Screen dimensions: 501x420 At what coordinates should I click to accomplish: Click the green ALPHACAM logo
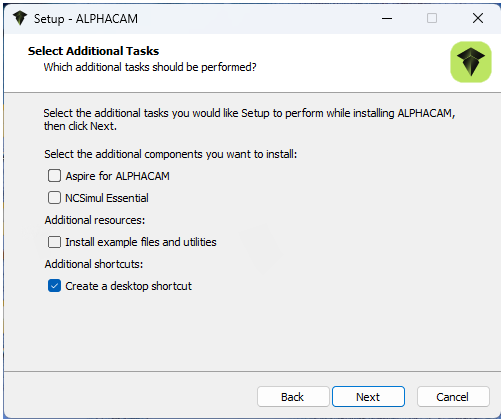click(471, 62)
